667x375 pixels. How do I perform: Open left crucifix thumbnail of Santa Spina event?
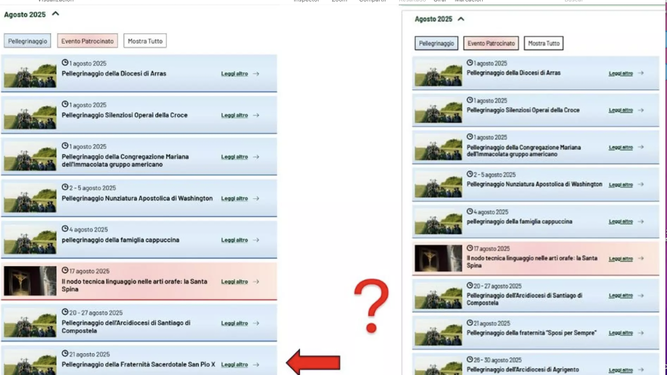pos(30,281)
